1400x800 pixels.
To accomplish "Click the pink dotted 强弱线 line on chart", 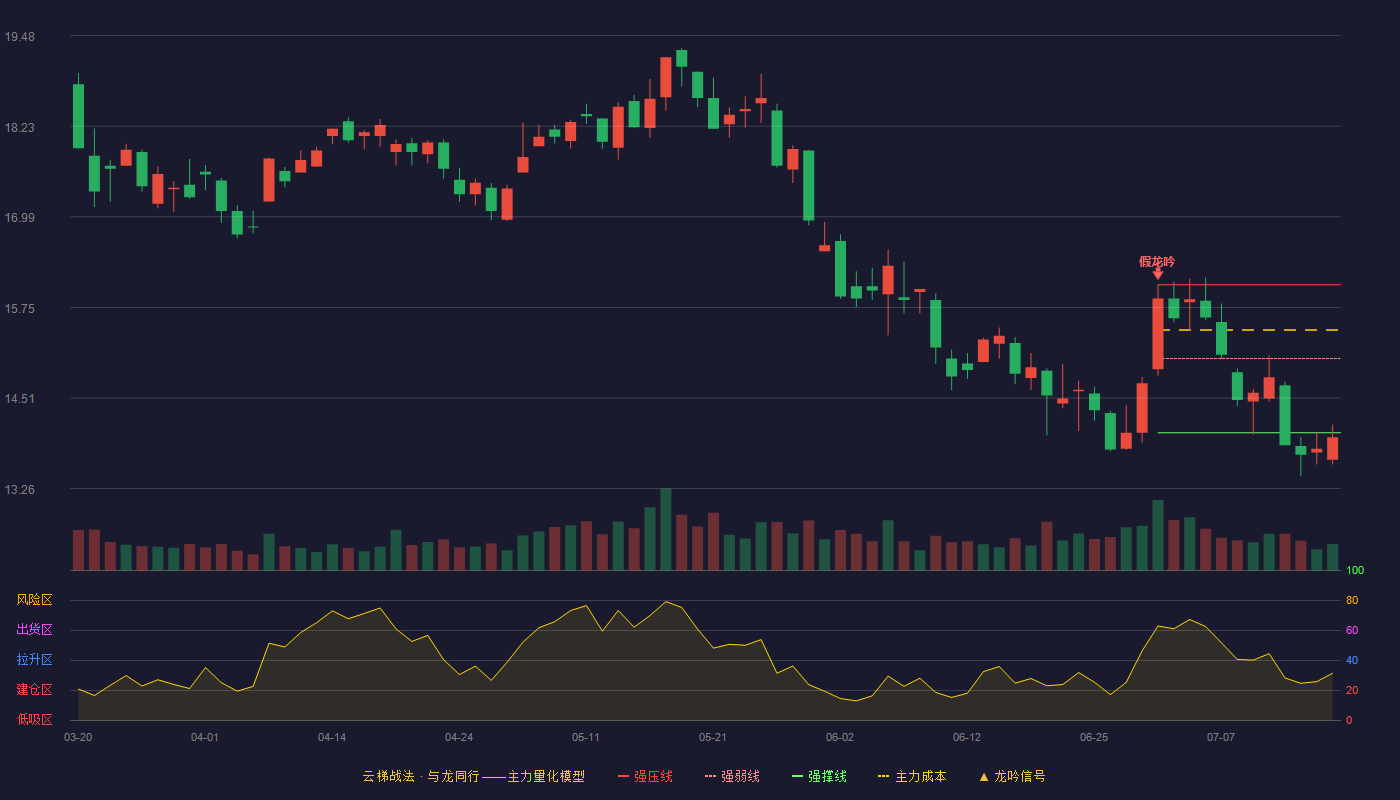I will click(x=1251, y=358).
